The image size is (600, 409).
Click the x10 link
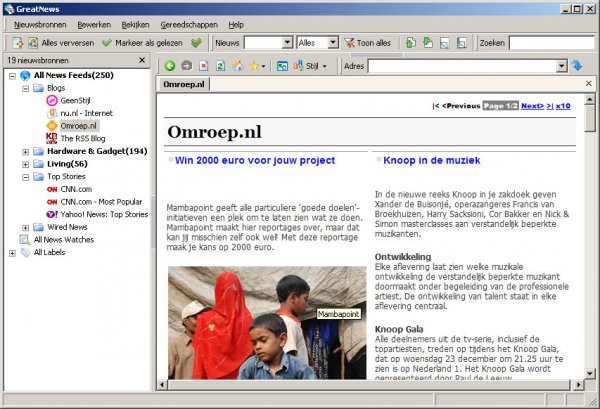pos(563,106)
